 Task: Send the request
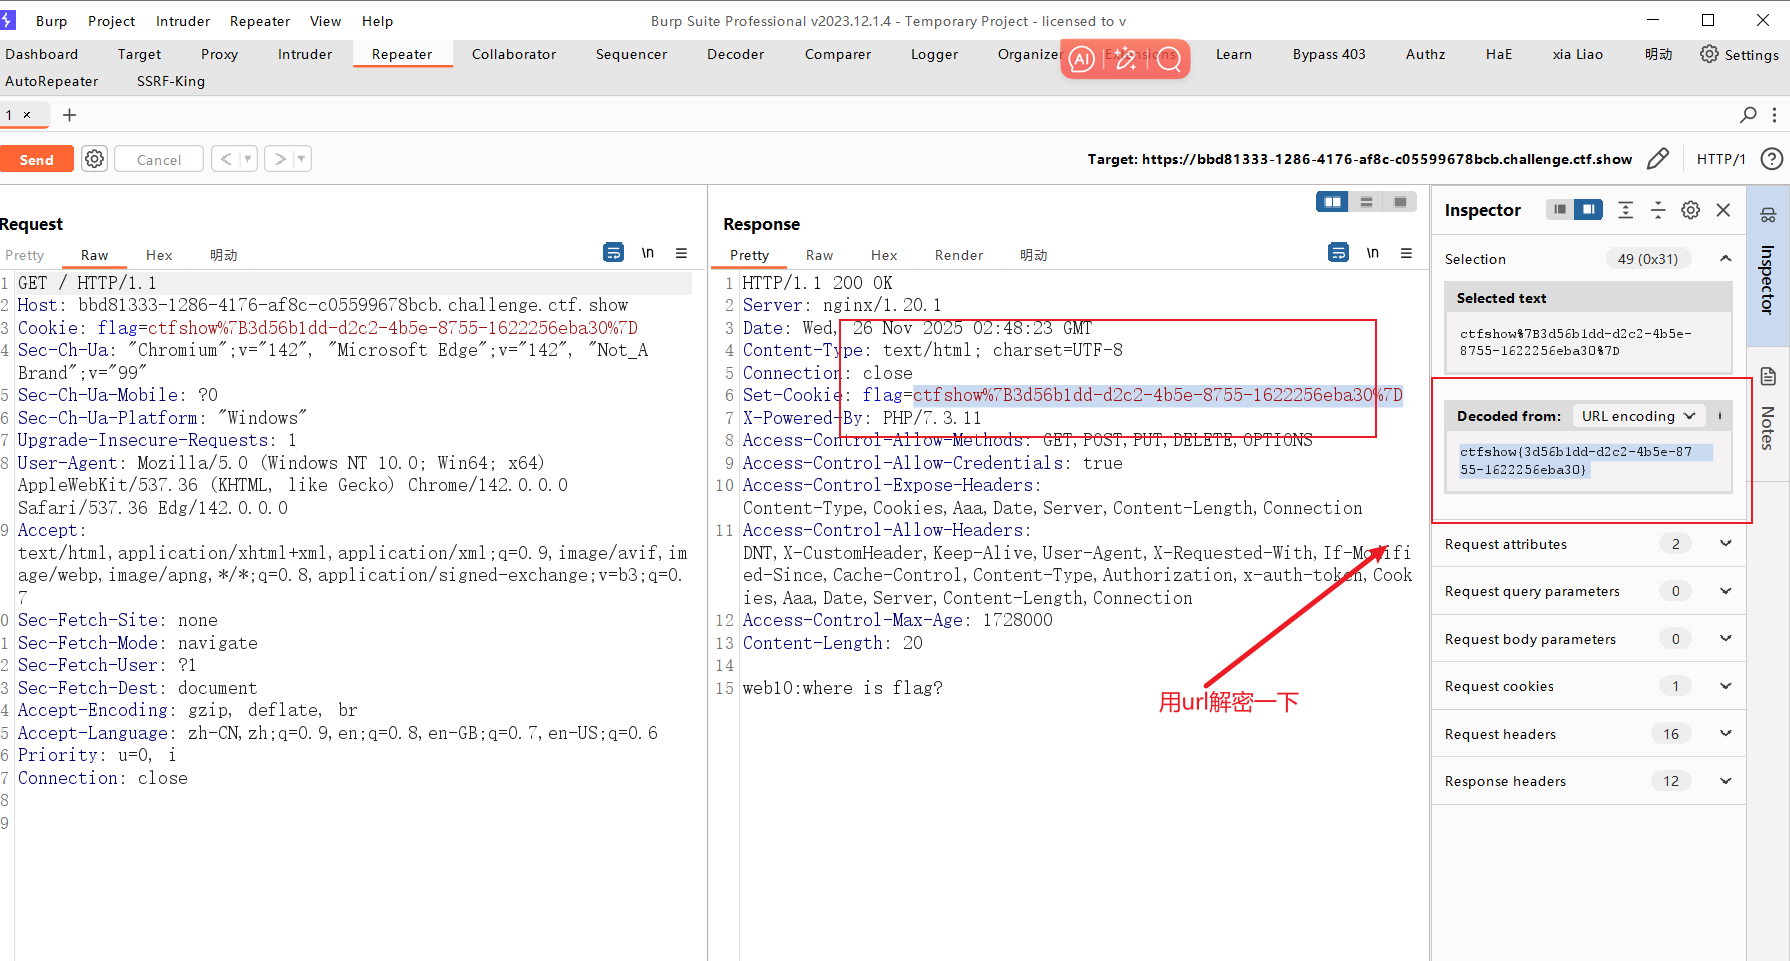pos(37,159)
